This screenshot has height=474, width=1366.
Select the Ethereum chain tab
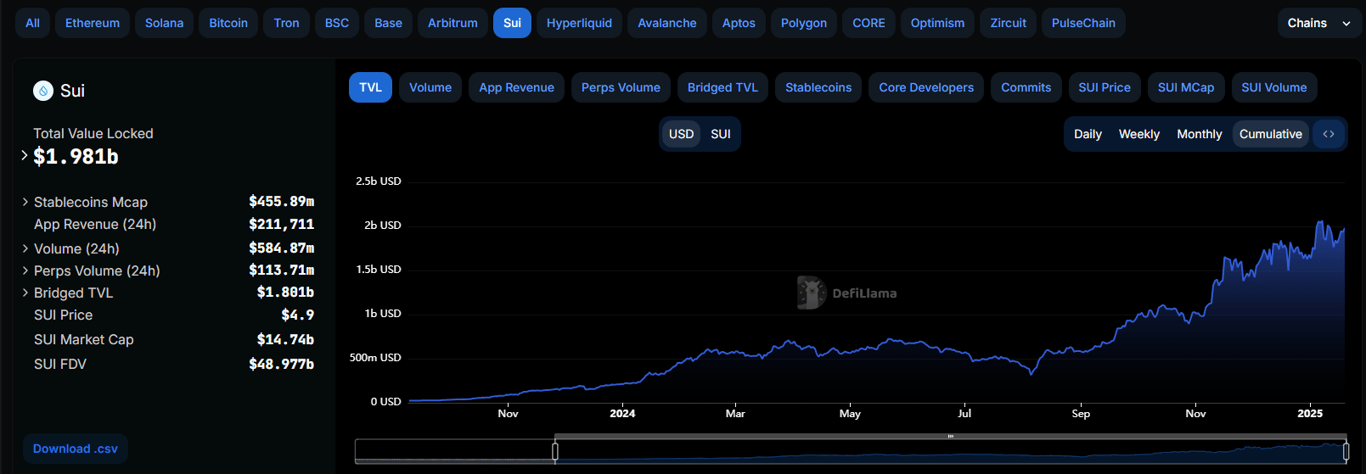point(92,23)
